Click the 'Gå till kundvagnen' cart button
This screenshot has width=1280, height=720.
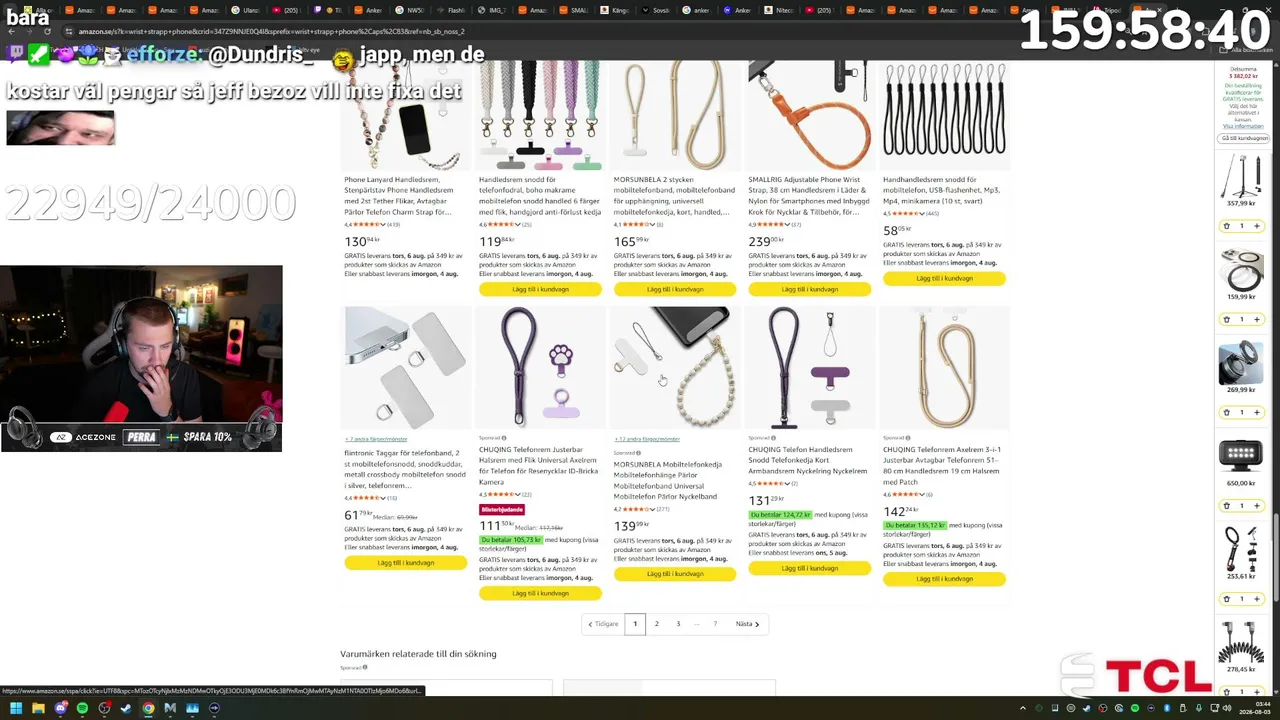(x=1243, y=138)
